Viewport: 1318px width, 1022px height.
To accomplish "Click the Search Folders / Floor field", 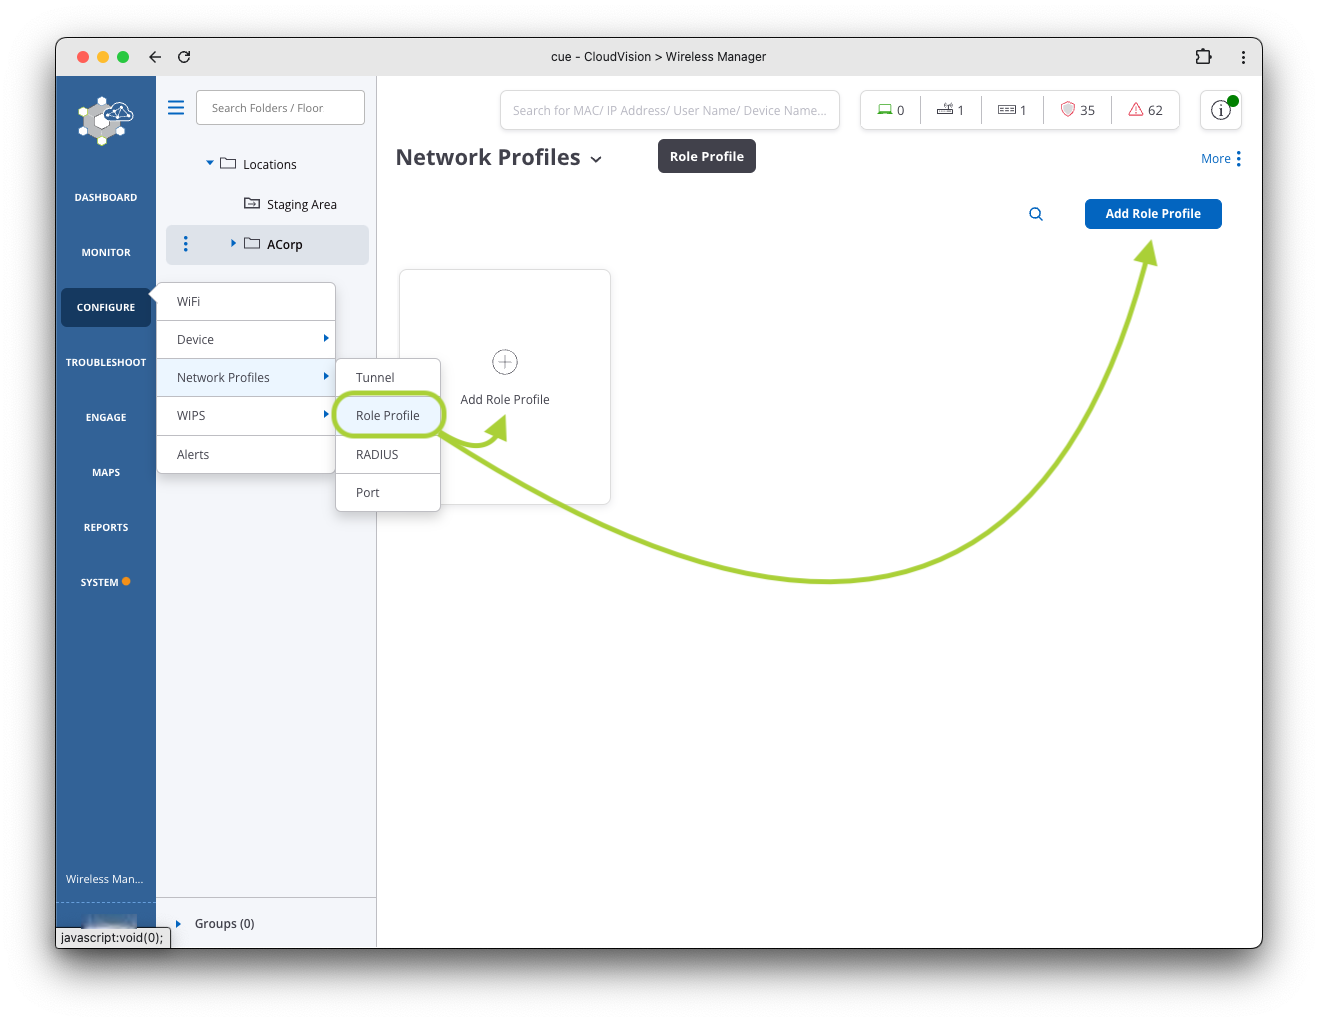I will pyautogui.click(x=280, y=108).
